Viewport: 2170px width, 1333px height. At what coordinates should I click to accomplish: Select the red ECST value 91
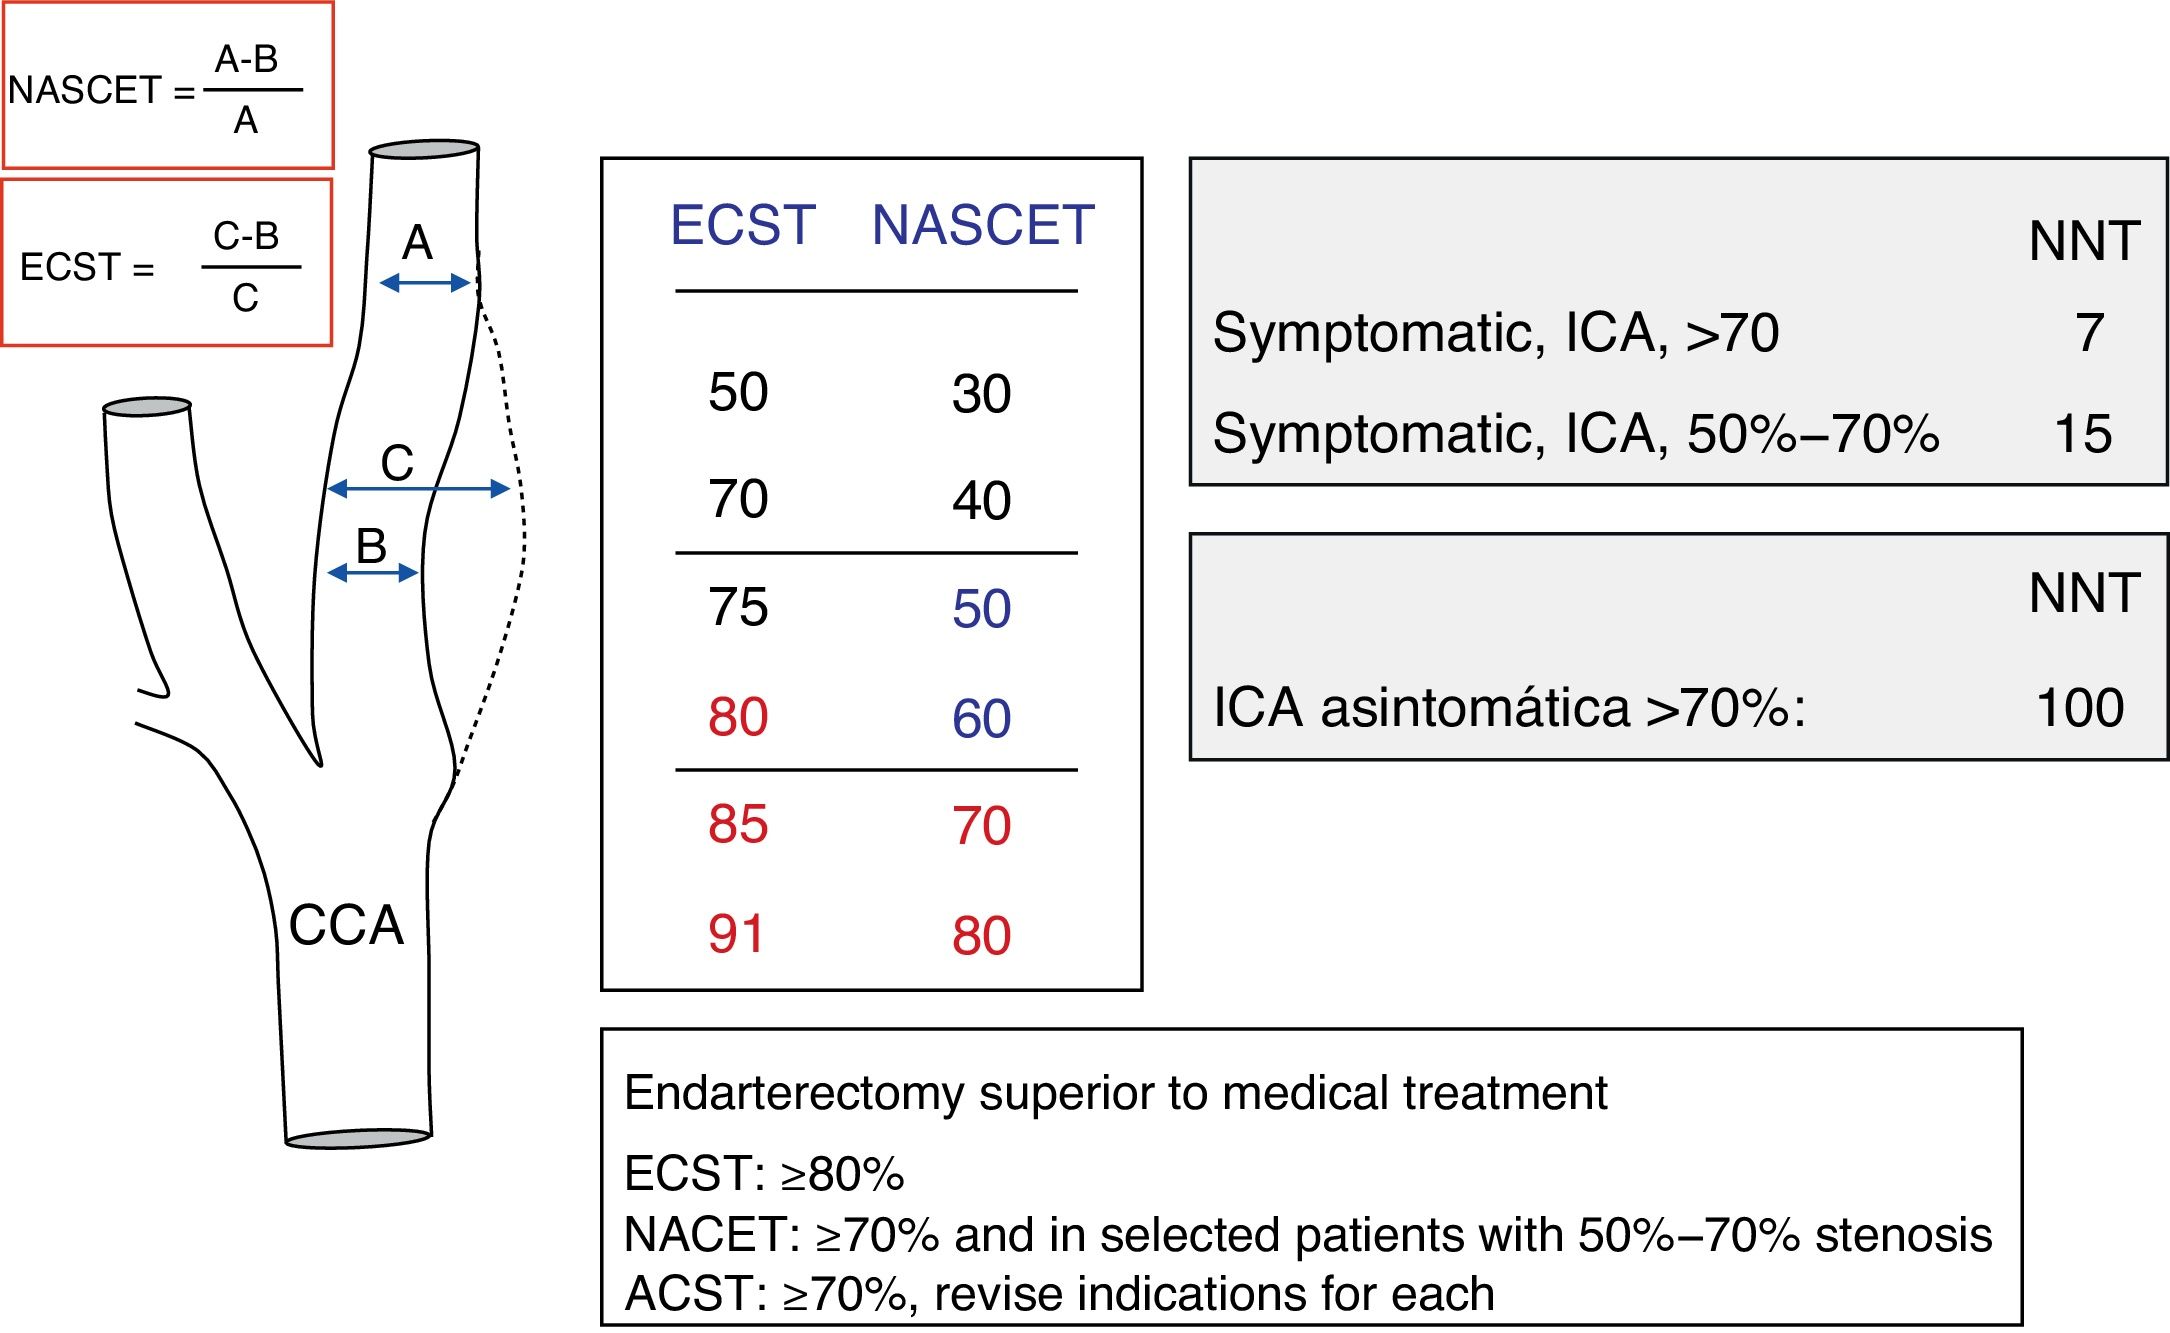pos(737,934)
